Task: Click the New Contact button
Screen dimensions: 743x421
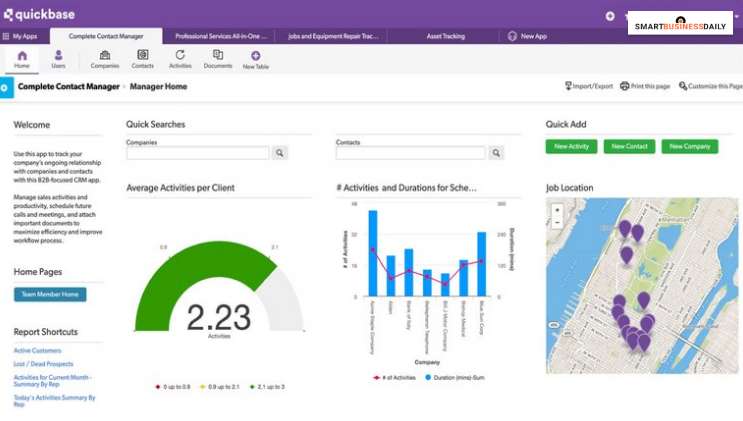Action: click(x=629, y=146)
